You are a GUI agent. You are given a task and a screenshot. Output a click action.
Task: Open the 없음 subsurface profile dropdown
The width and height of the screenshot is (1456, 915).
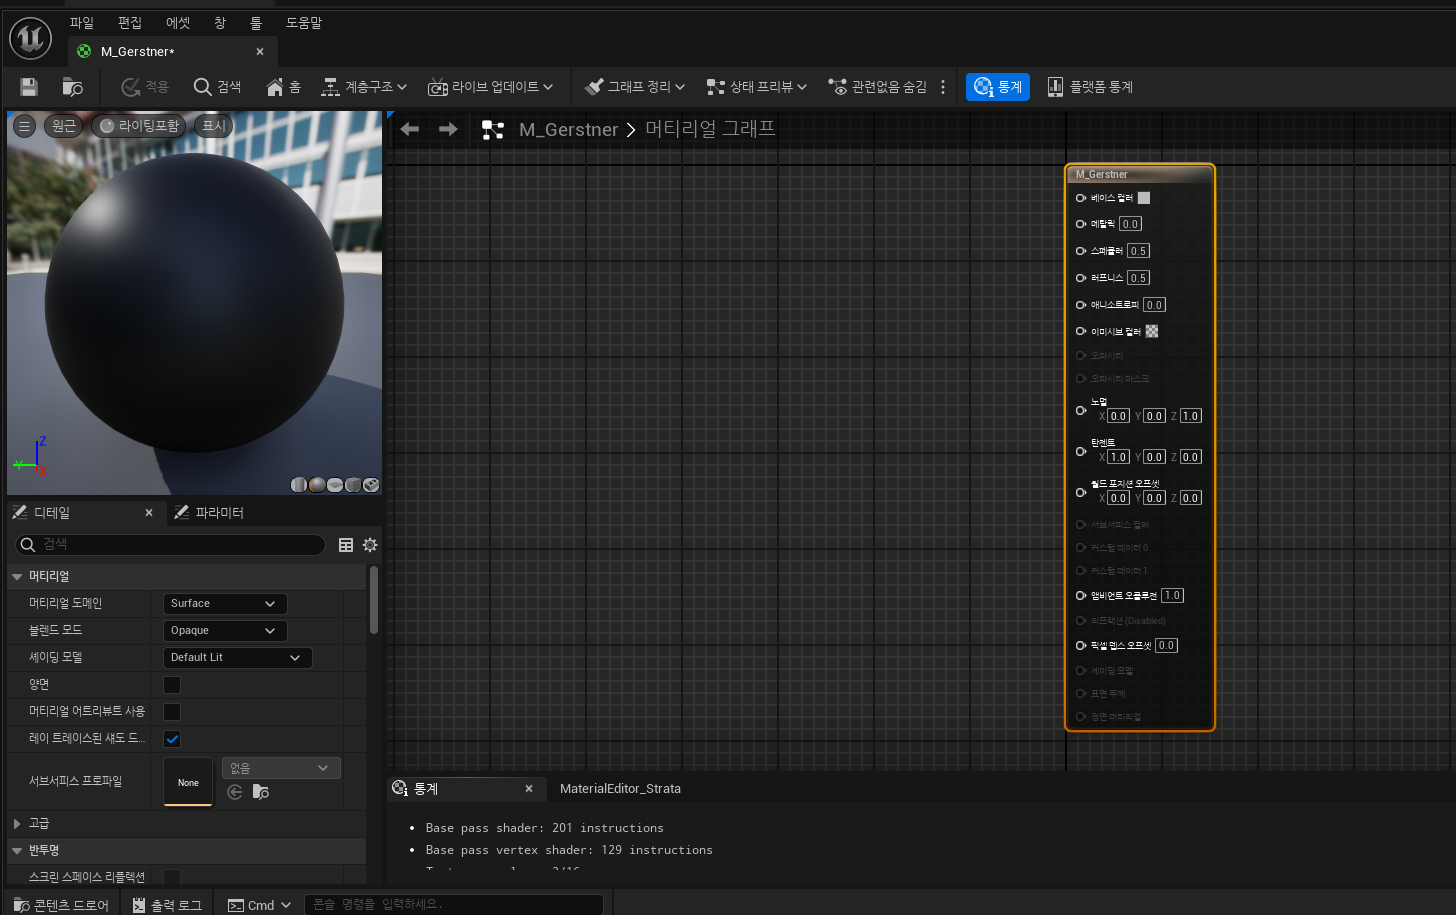(281, 768)
